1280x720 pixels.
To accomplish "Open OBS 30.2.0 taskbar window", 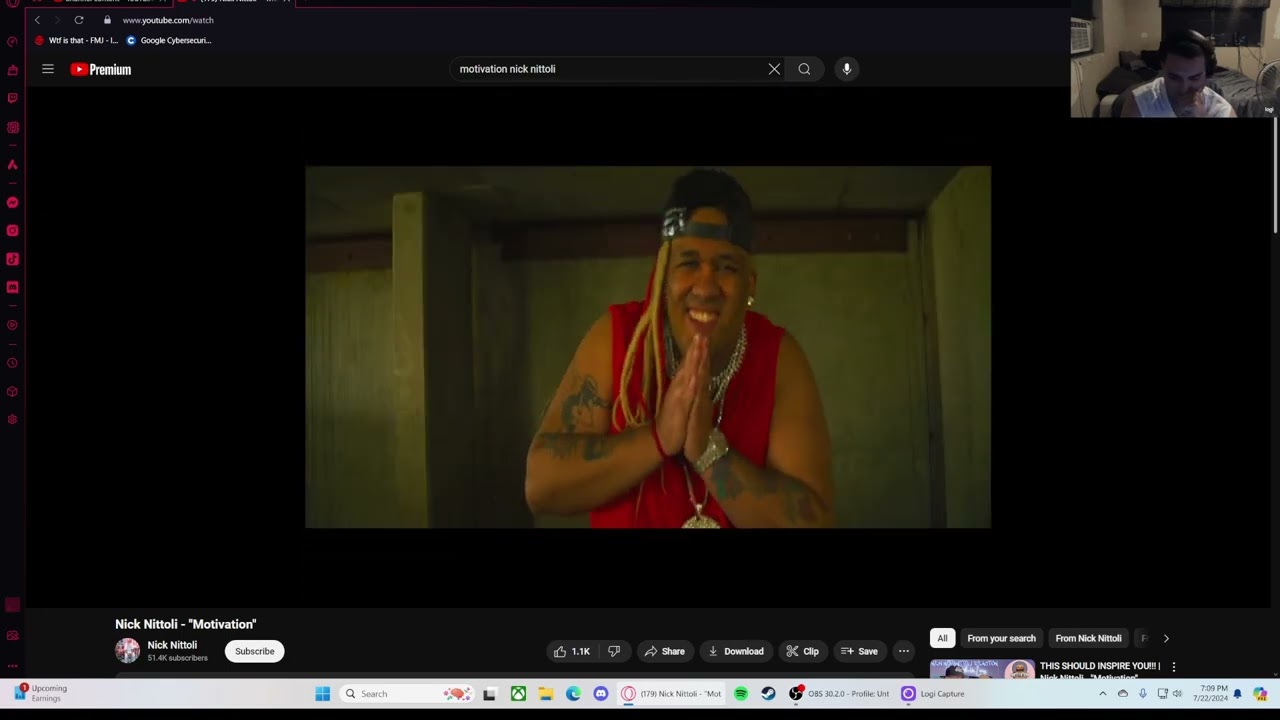I will [x=838, y=694].
